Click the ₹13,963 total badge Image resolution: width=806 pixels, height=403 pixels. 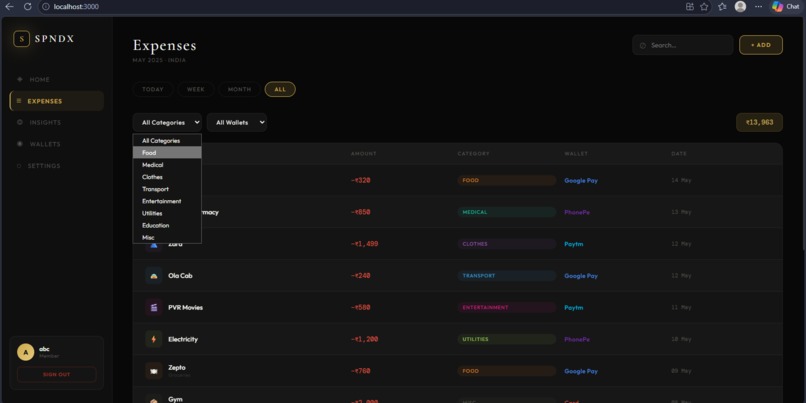coord(759,122)
